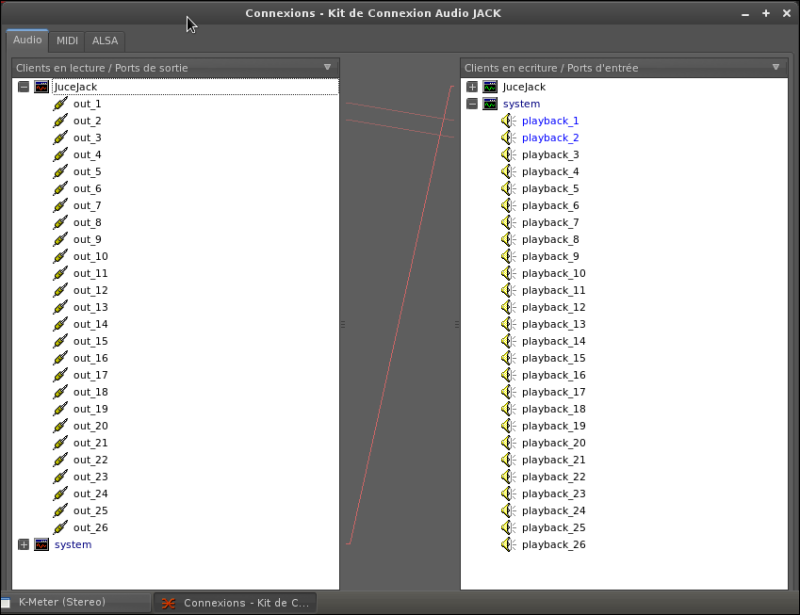Viewport: 800px width, 615px height.
Task: Click the plug icon beside out_26
Action: [x=60, y=528]
